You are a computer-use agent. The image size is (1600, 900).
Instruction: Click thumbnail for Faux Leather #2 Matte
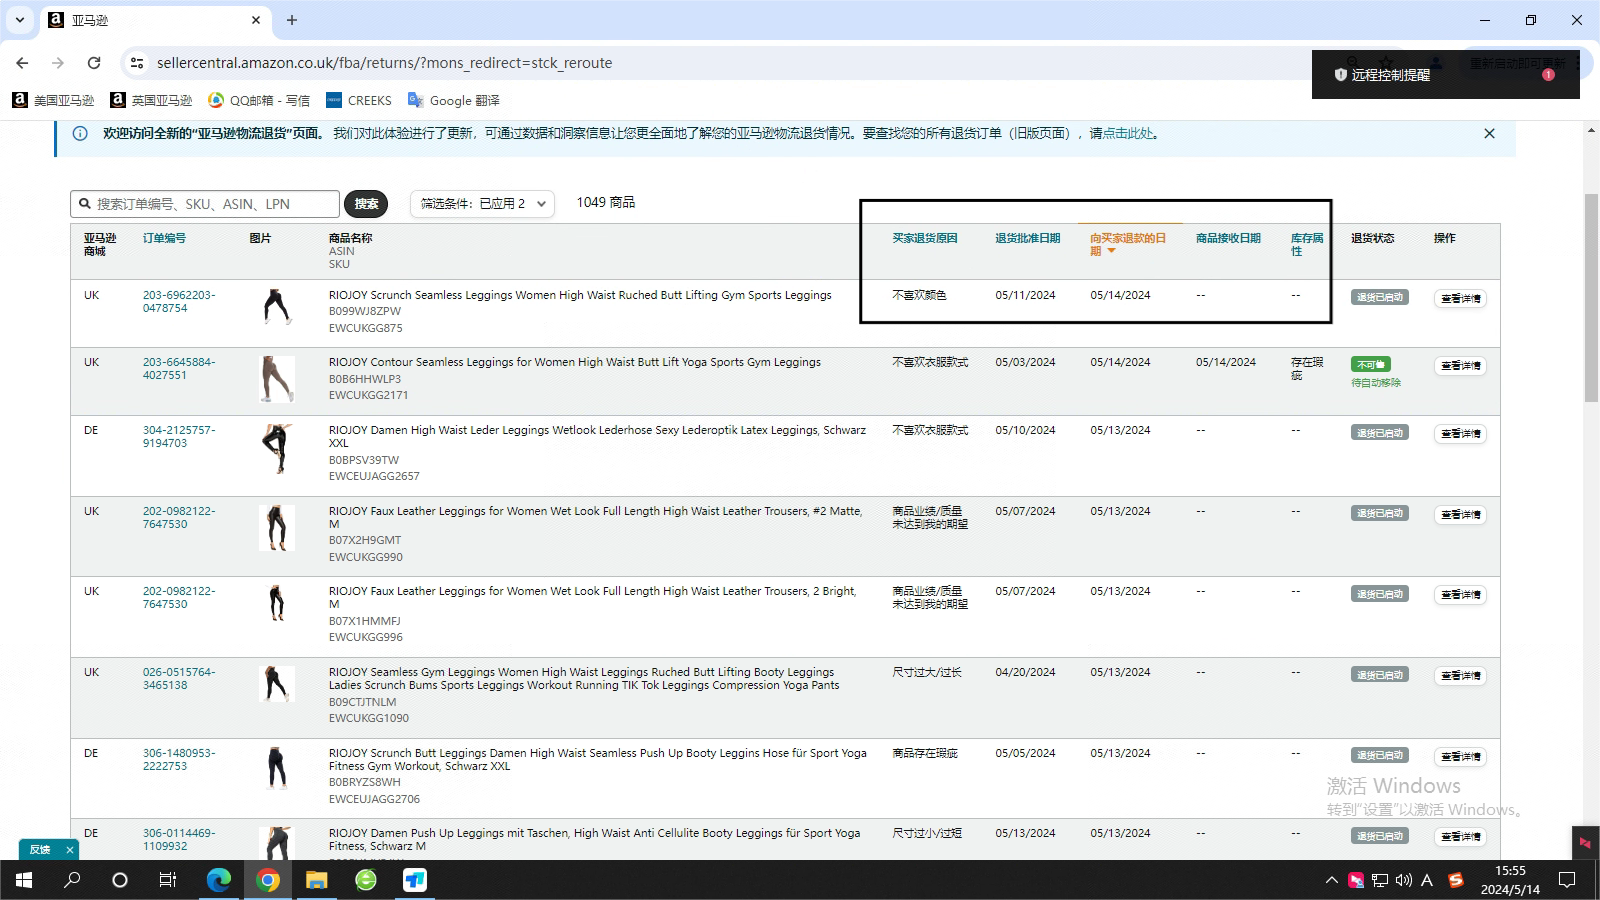pos(277,528)
